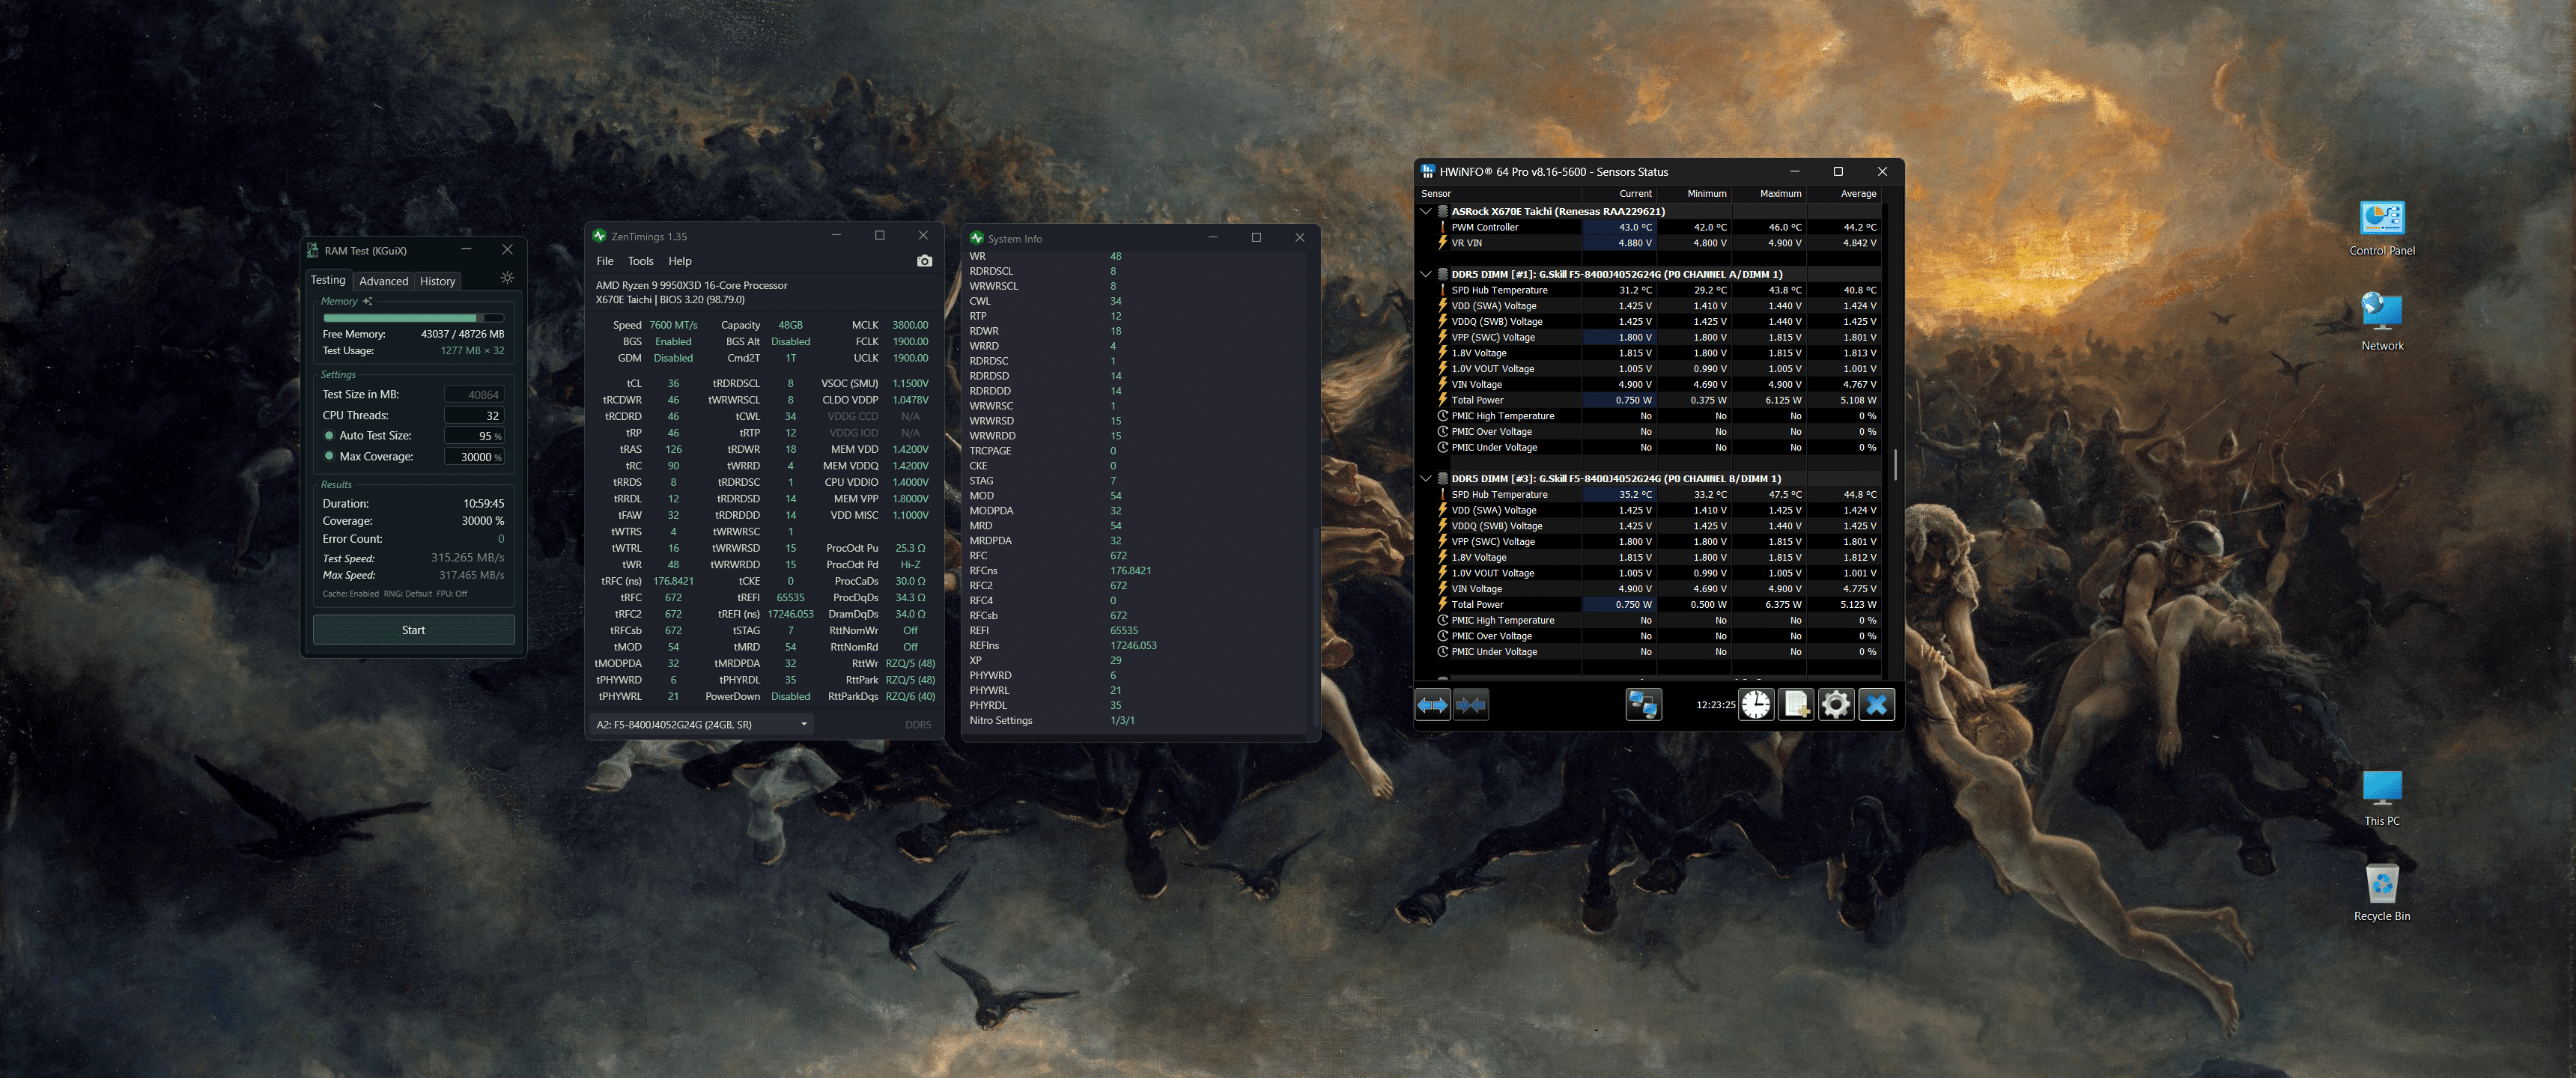This screenshot has width=2576, height=1078.
Task: Open HWiNFO remote network monitoring icon
Action: click(1643, 705)
